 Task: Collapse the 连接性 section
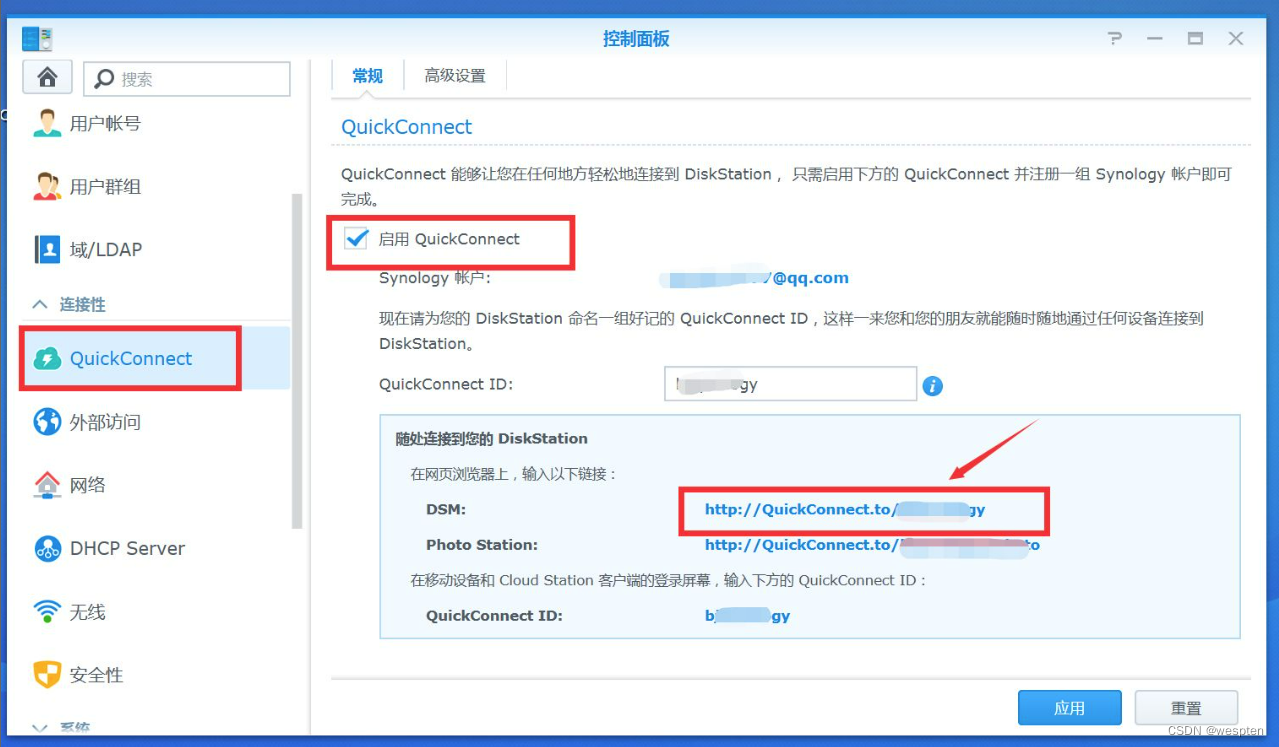tap(40, 304)
